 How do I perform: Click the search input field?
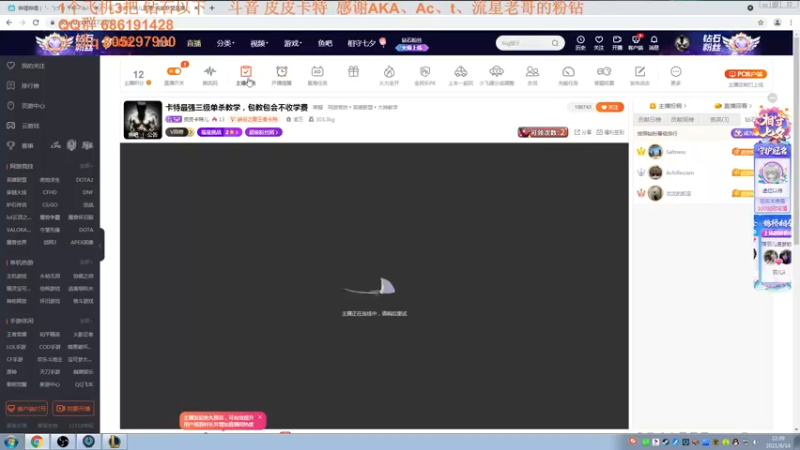click(x=524, y=43)
